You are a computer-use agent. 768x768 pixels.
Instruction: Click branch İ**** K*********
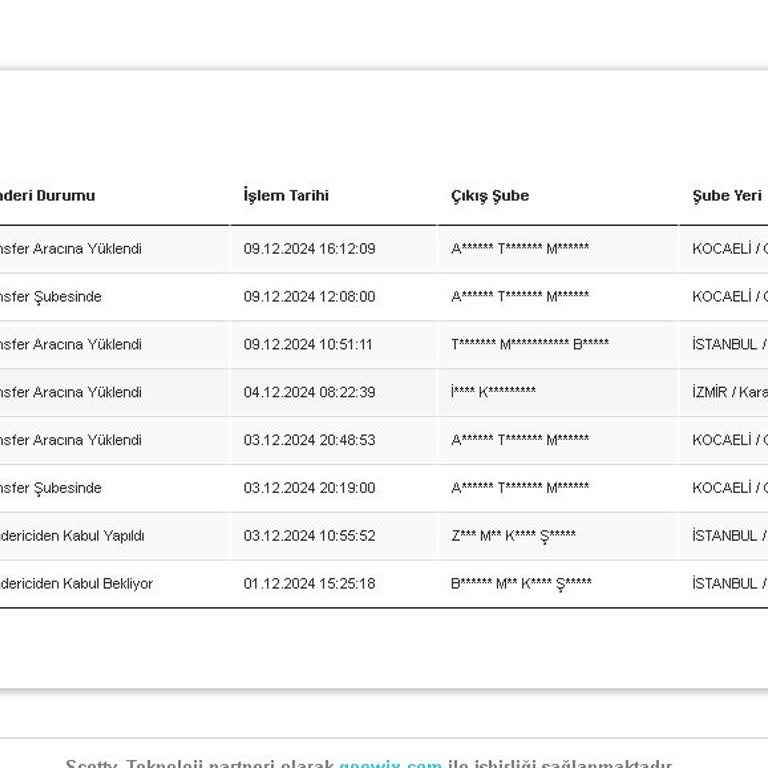[493, 392]
